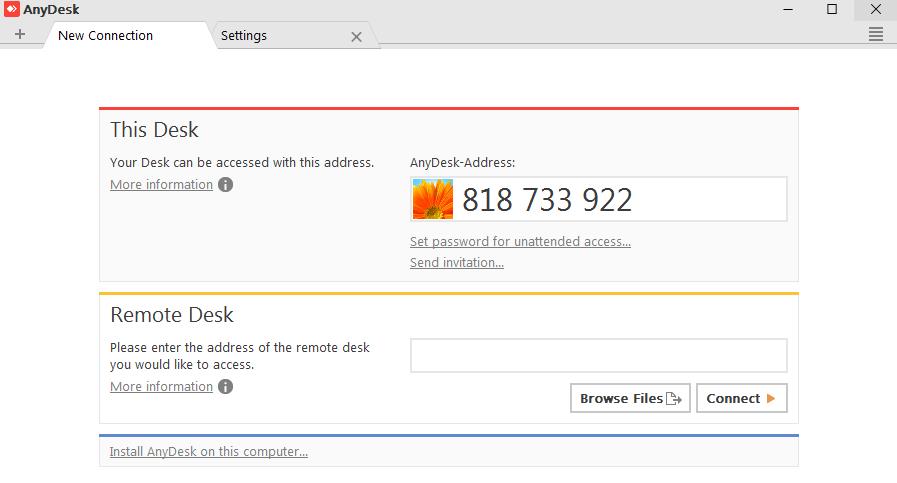This screenshot has height=483, width=897.
Task: Click Install AnyDesk on this computer link
Action: click(x=209, y=452)
